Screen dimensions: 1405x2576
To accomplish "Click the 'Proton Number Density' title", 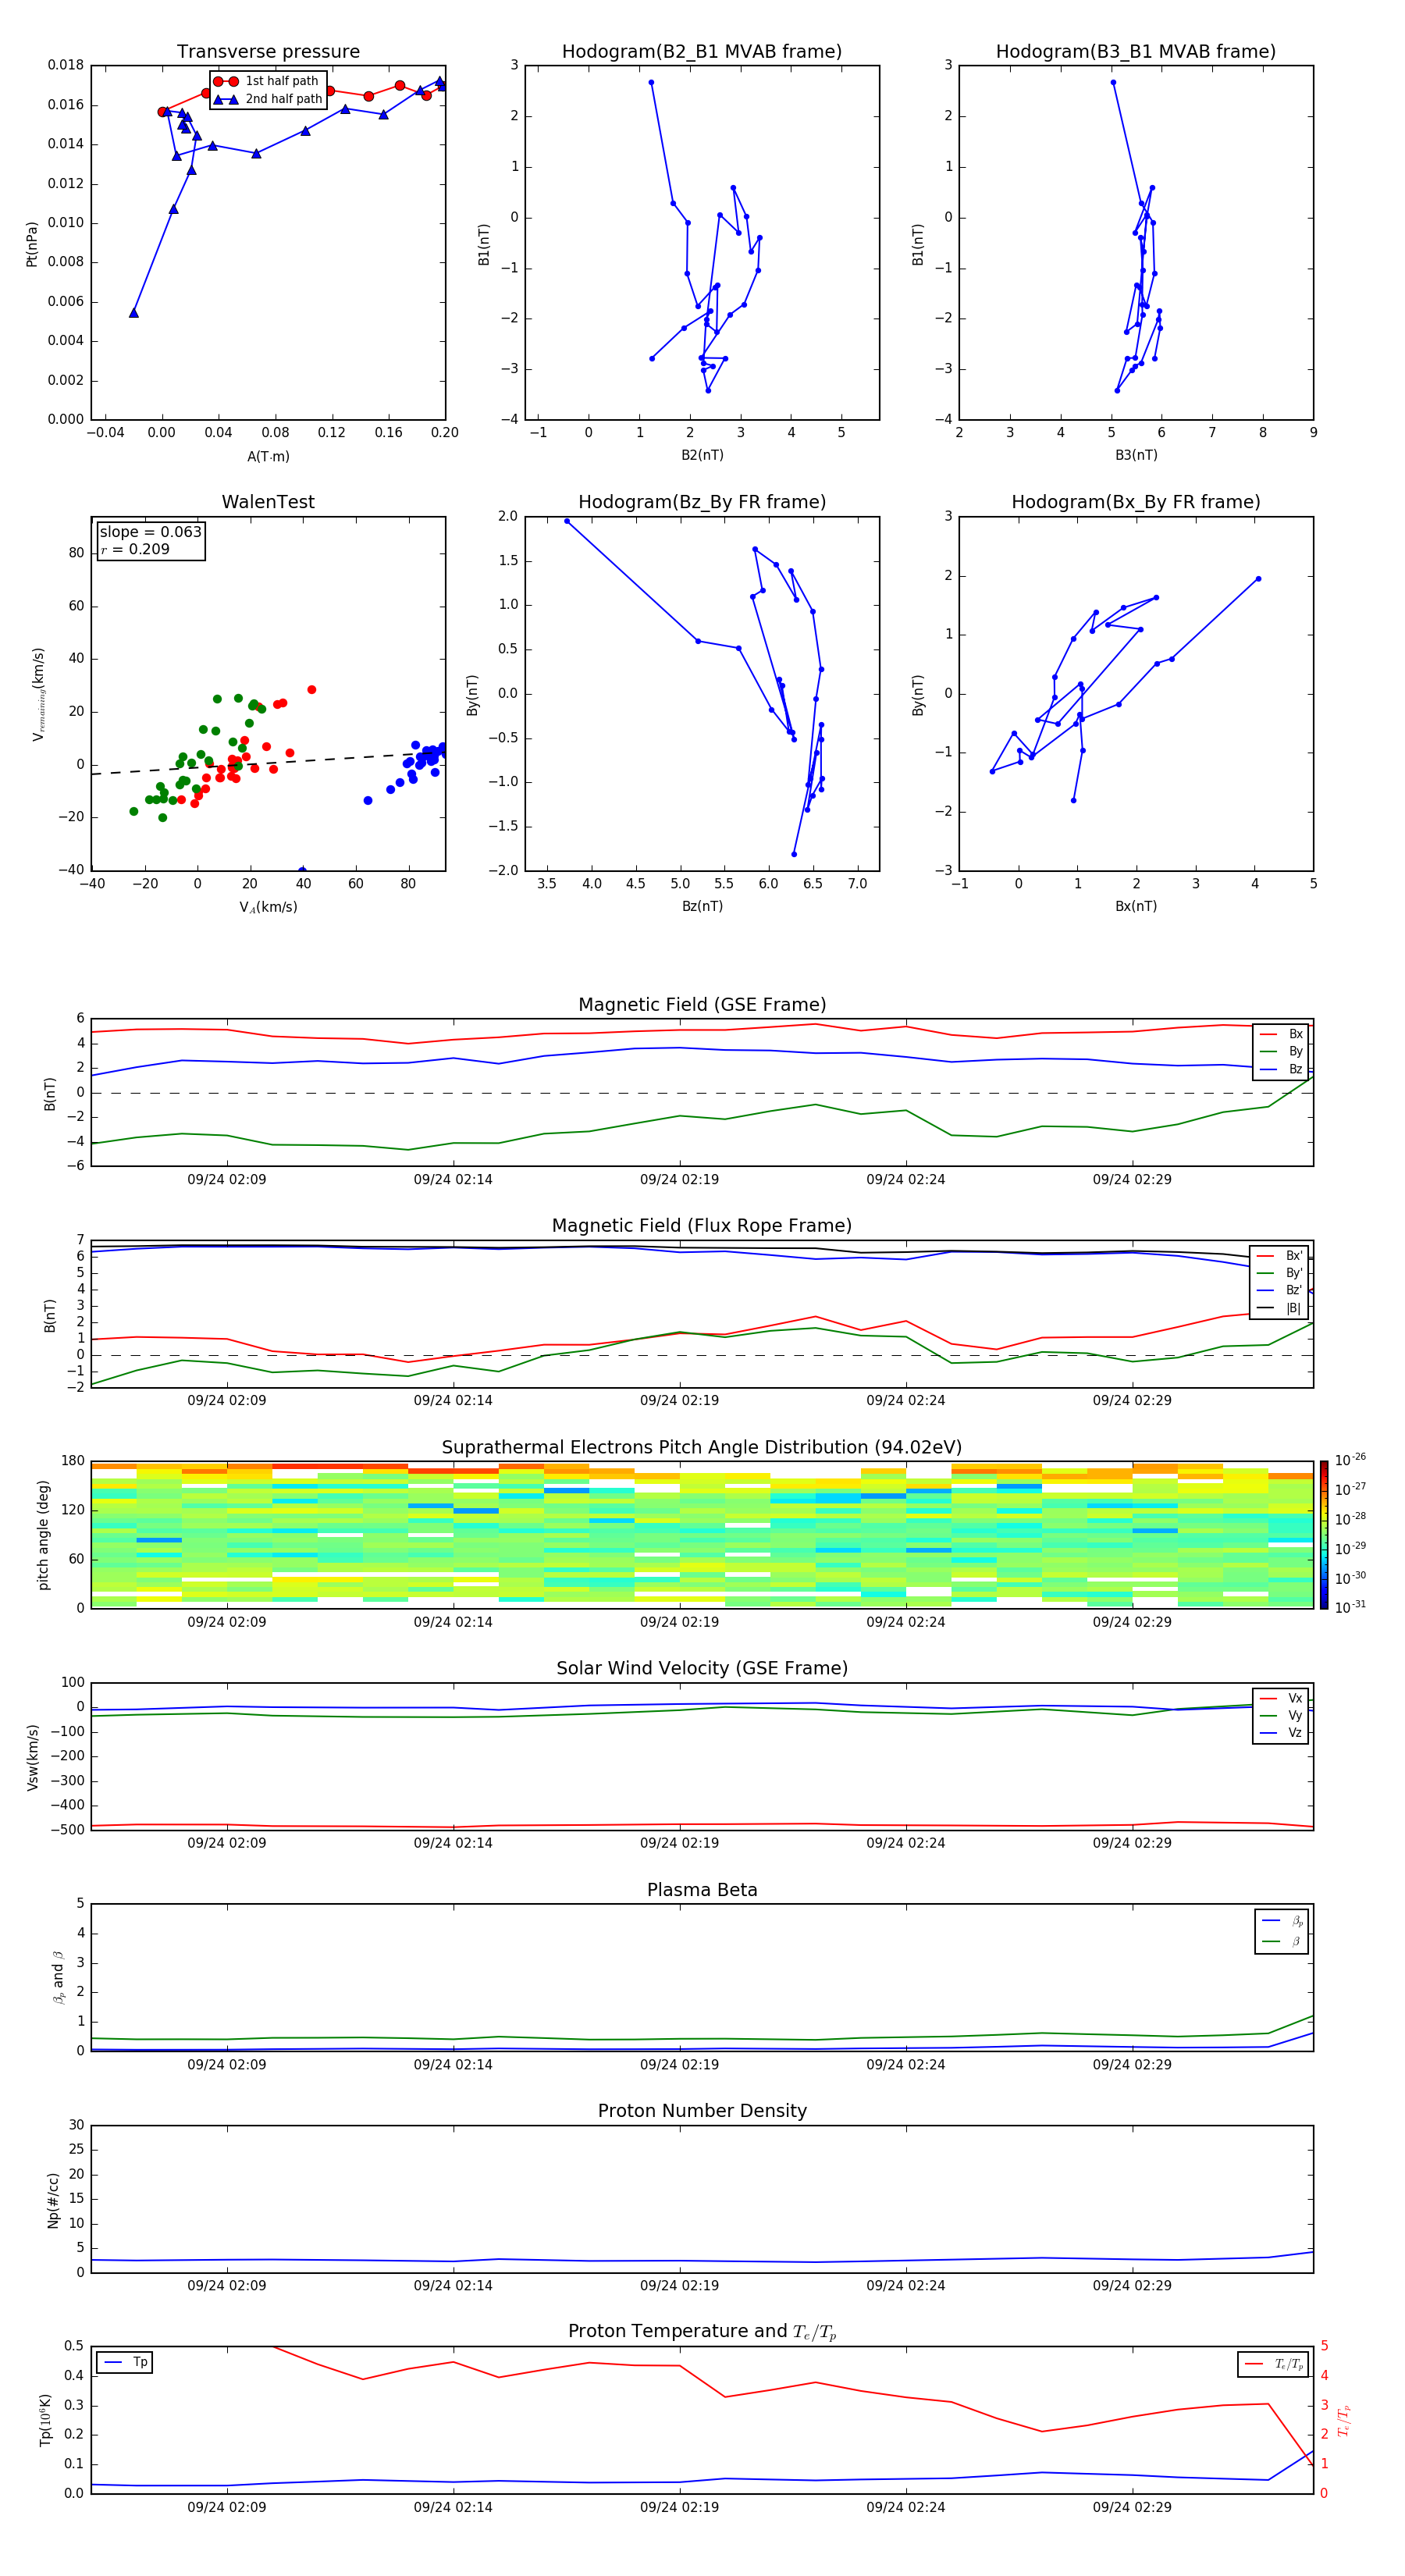I will (702, 2111).
